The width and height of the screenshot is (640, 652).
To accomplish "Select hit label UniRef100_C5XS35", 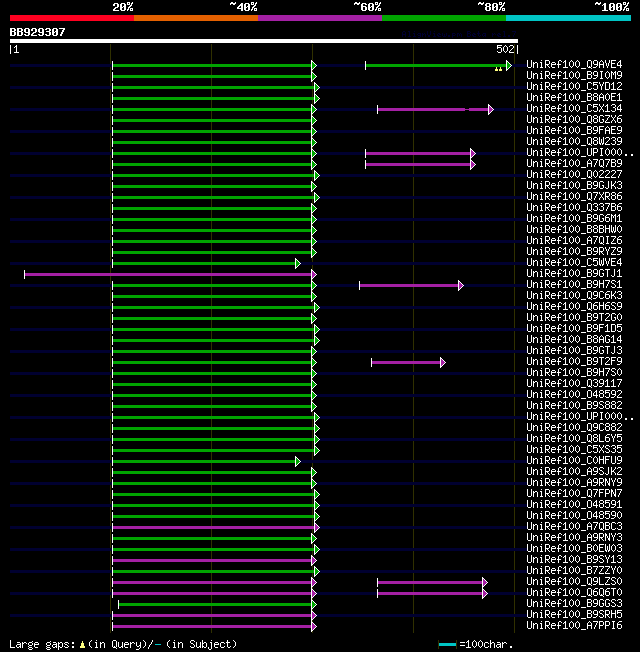I will click(574, 449).
